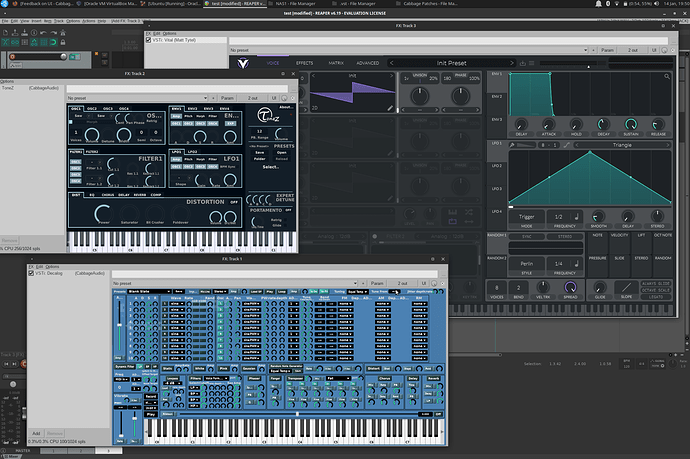Click the LFO 1 smooth curve icon

coord(566,145)
